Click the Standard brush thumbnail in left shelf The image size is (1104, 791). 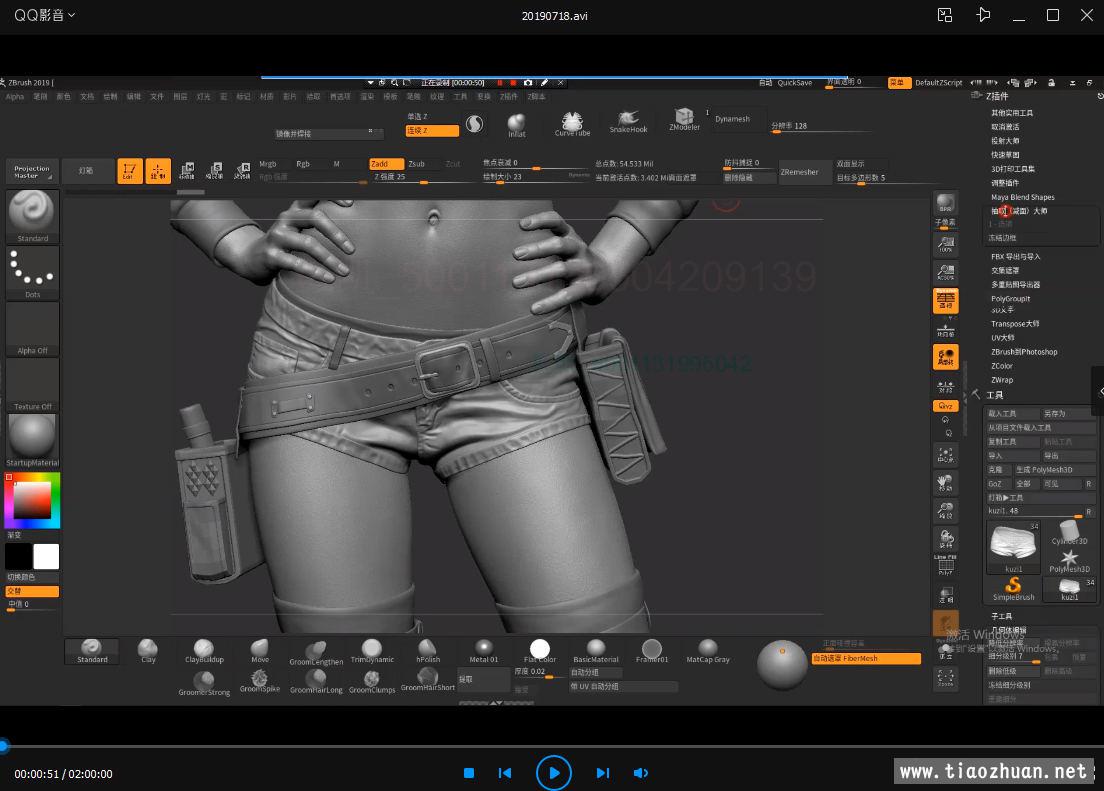32,216
